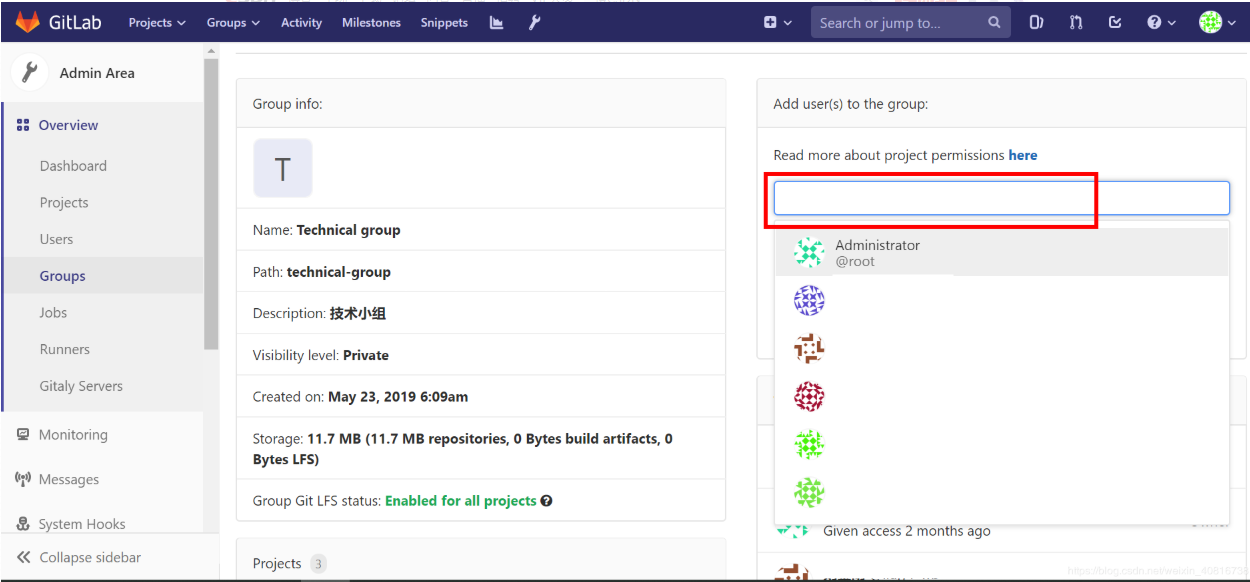
Task: Click the Name: Technical group text
Action: pyautogui.click(x=327, y=230)
